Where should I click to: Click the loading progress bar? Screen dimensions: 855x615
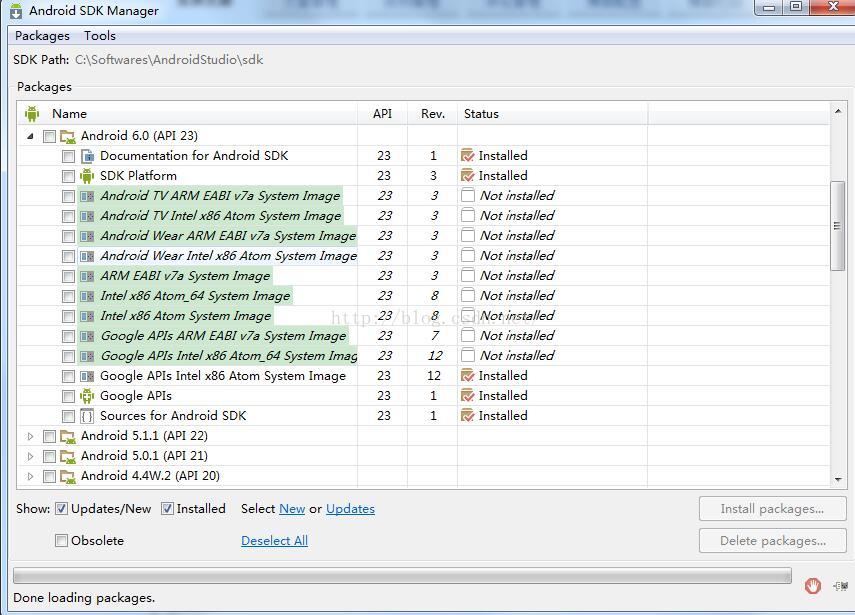(402, 576)
